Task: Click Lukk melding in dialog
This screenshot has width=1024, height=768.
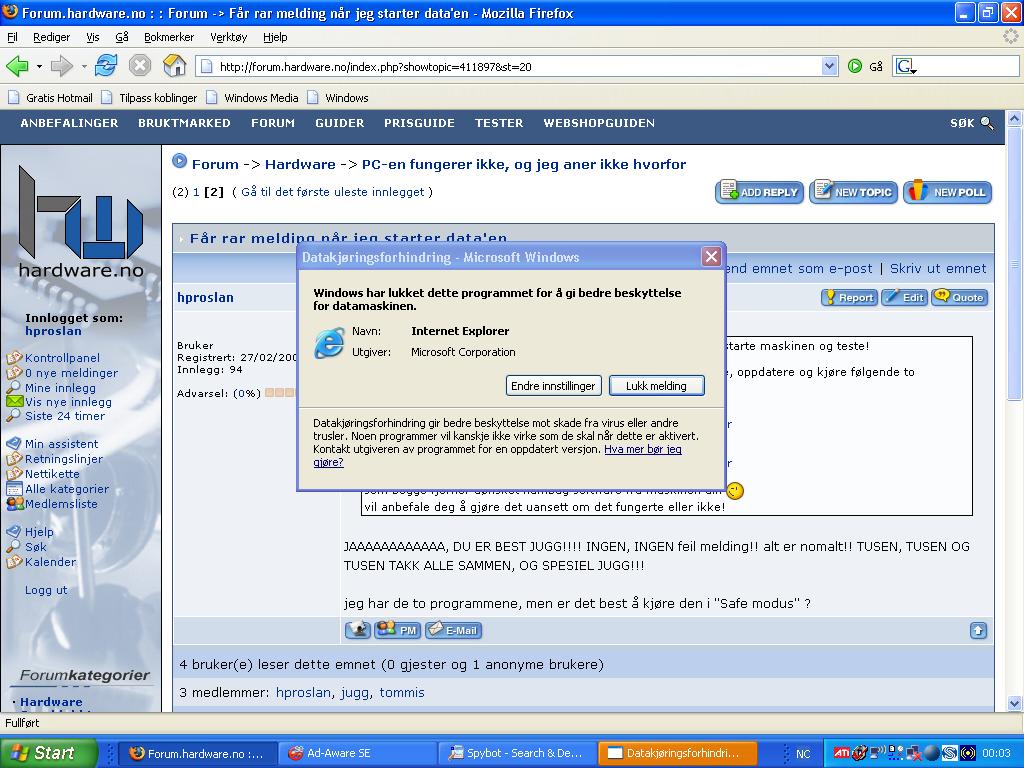Action: pos(656,386)
